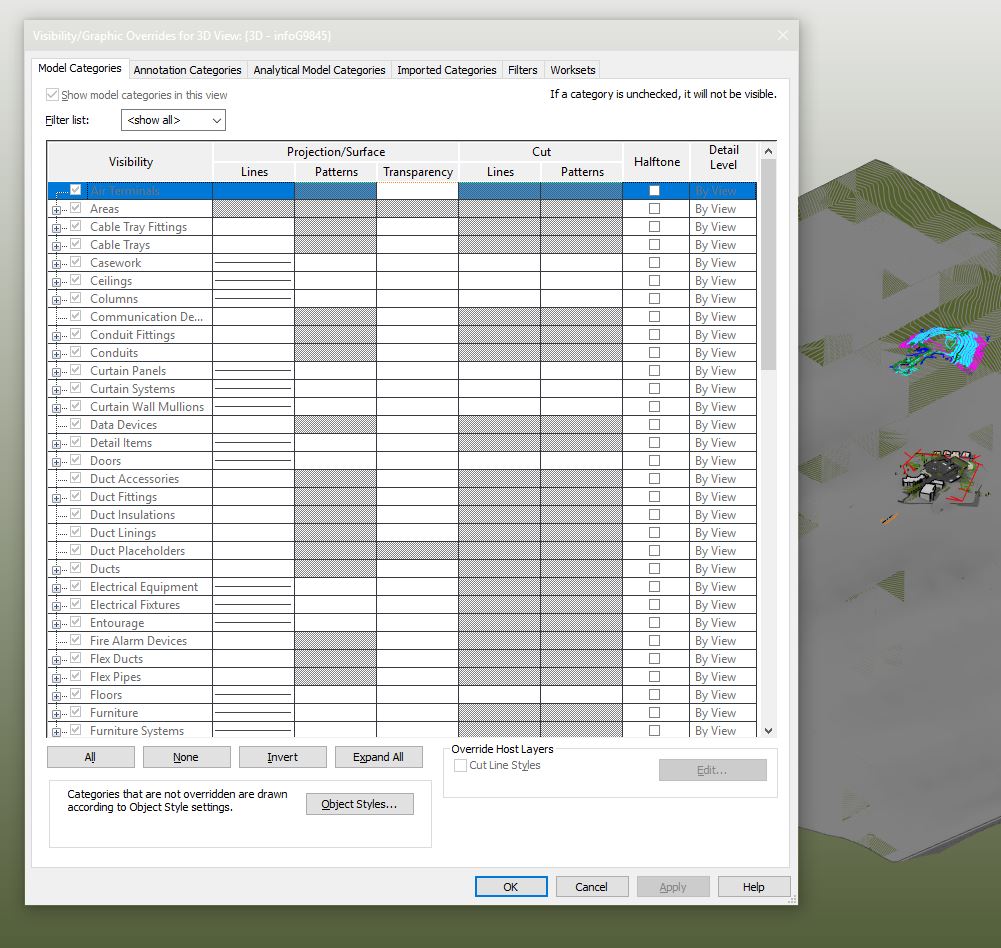This screenshot has width=1001, height=948.
Task: Switch to Imported Categories tab
Action: [446, 70]
